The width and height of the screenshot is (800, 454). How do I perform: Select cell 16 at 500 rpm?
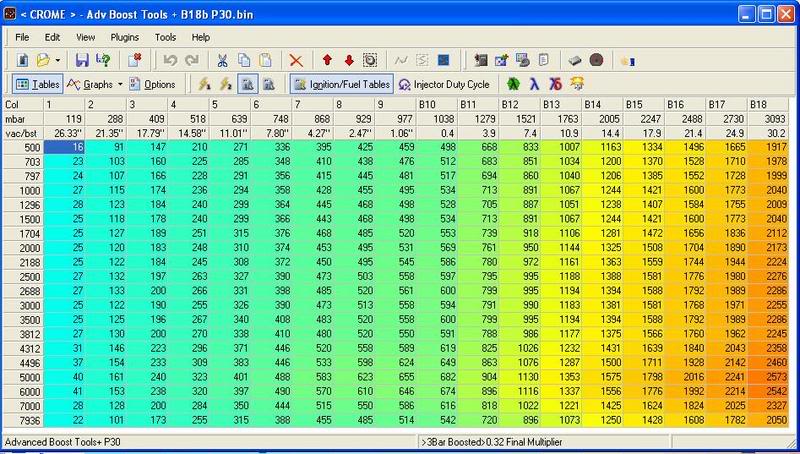pyautogui.click(x=64, y=147)
